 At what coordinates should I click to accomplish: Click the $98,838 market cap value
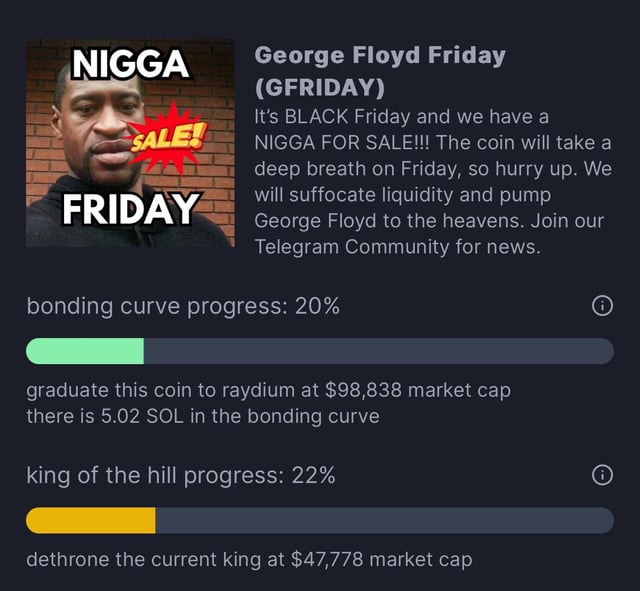(370, 390)
